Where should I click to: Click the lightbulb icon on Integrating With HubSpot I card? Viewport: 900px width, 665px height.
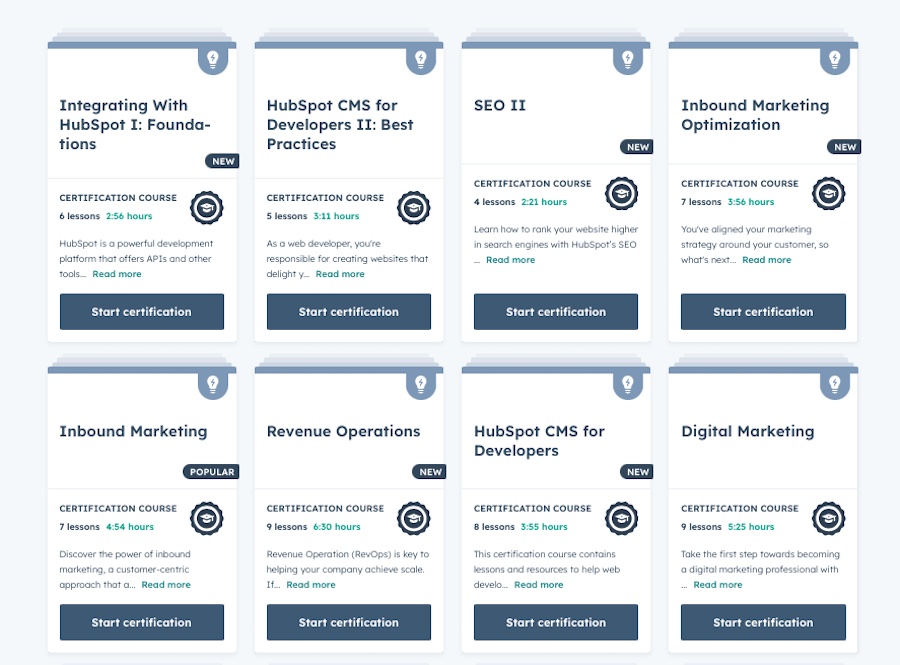point(213,60)
